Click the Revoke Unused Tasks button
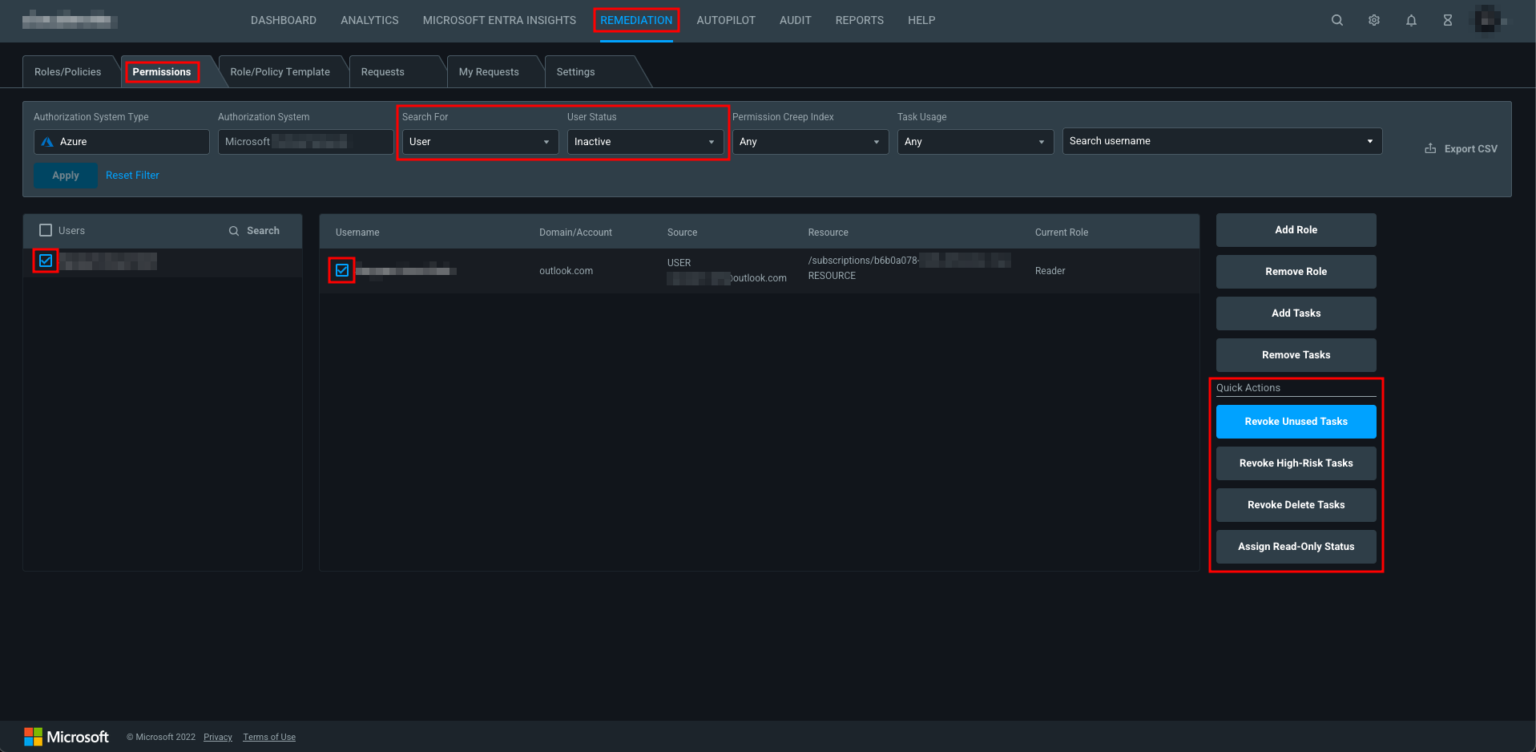This screenshot has width=1536, height=752. pos(1296,421)
